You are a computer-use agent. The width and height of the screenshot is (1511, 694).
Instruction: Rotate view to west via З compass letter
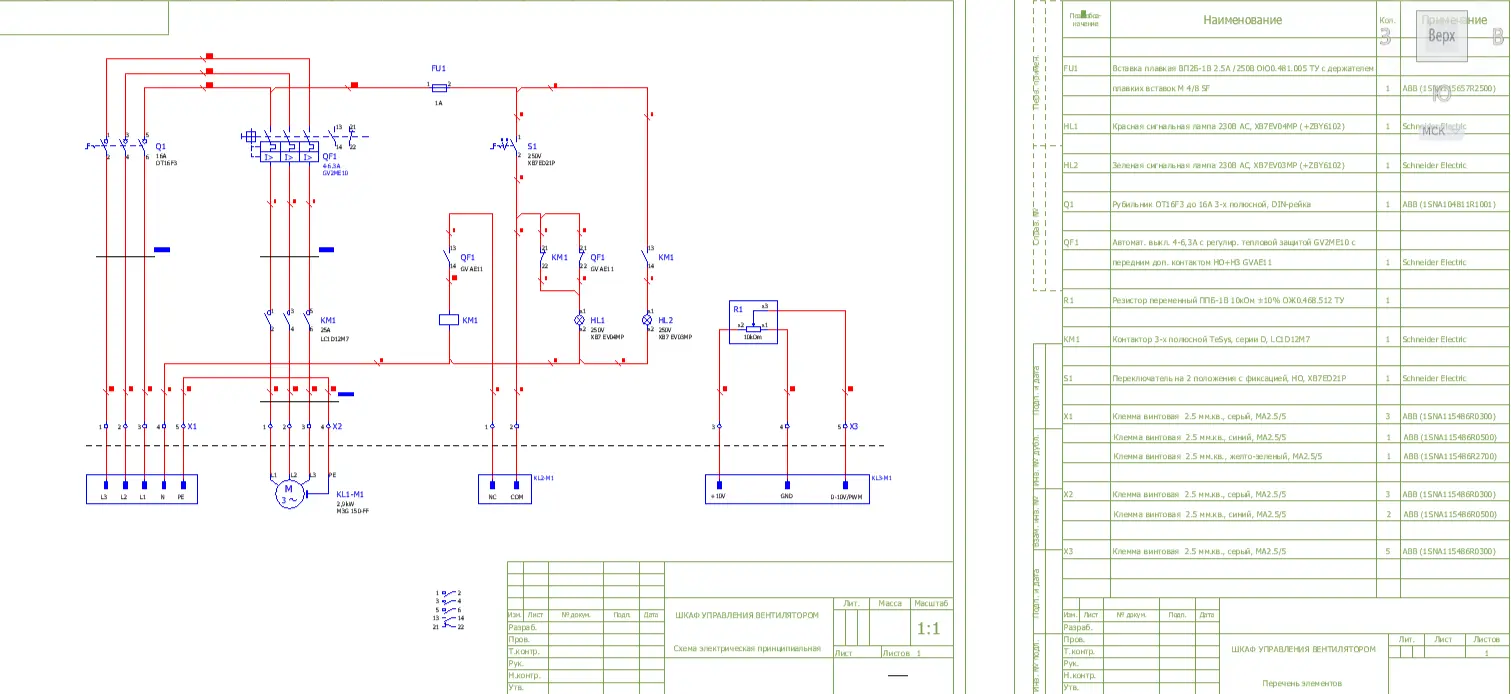click(x=1385, y=37)
